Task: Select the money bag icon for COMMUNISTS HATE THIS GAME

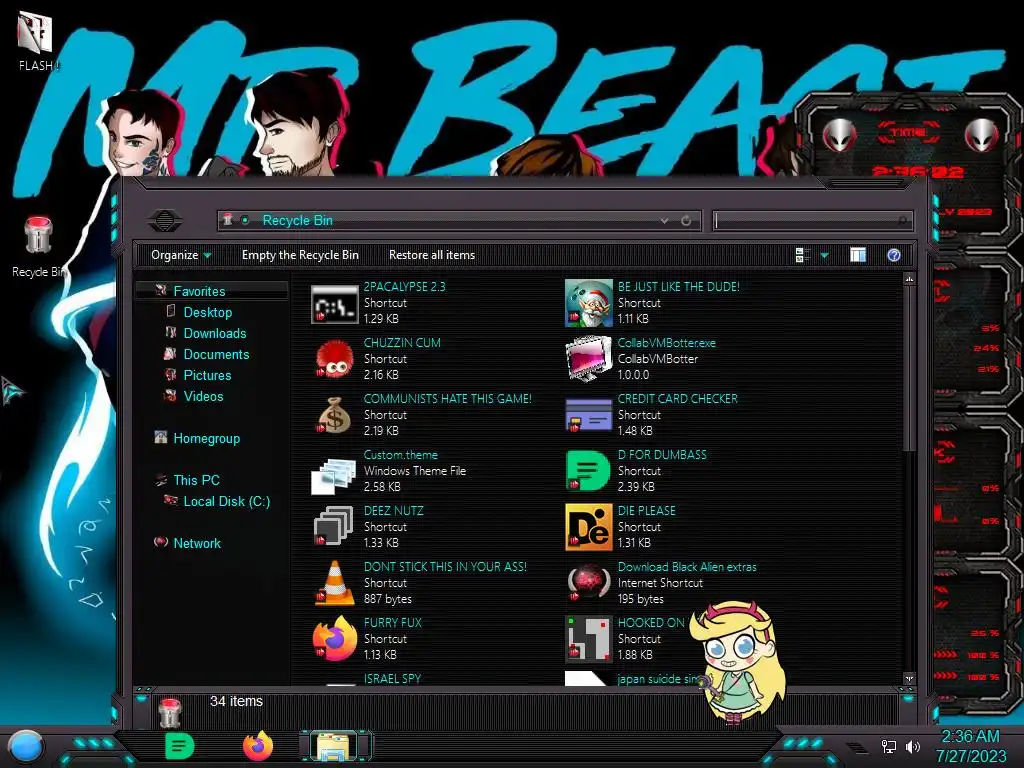Action: pyautogui.click(x=334, y=415)
